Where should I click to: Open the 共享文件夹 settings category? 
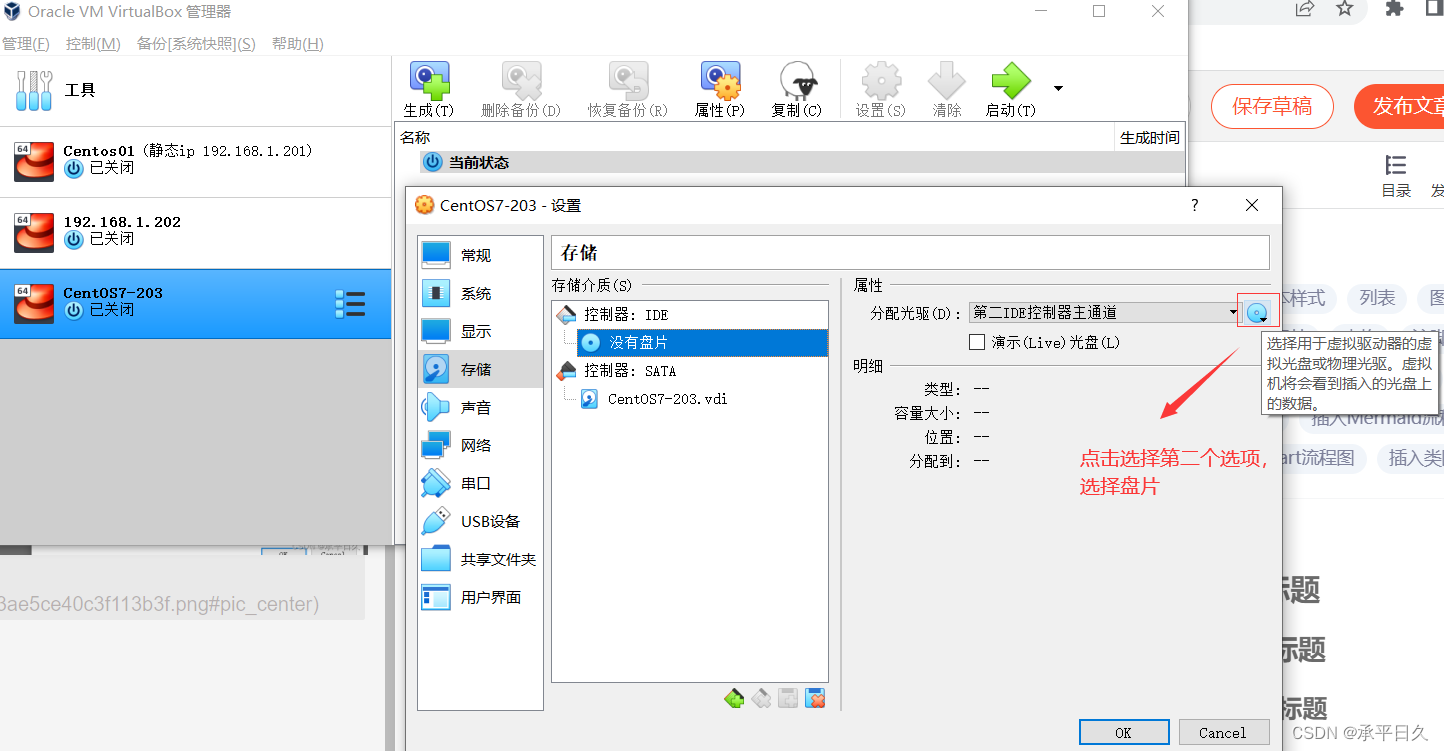coord(480,559)
